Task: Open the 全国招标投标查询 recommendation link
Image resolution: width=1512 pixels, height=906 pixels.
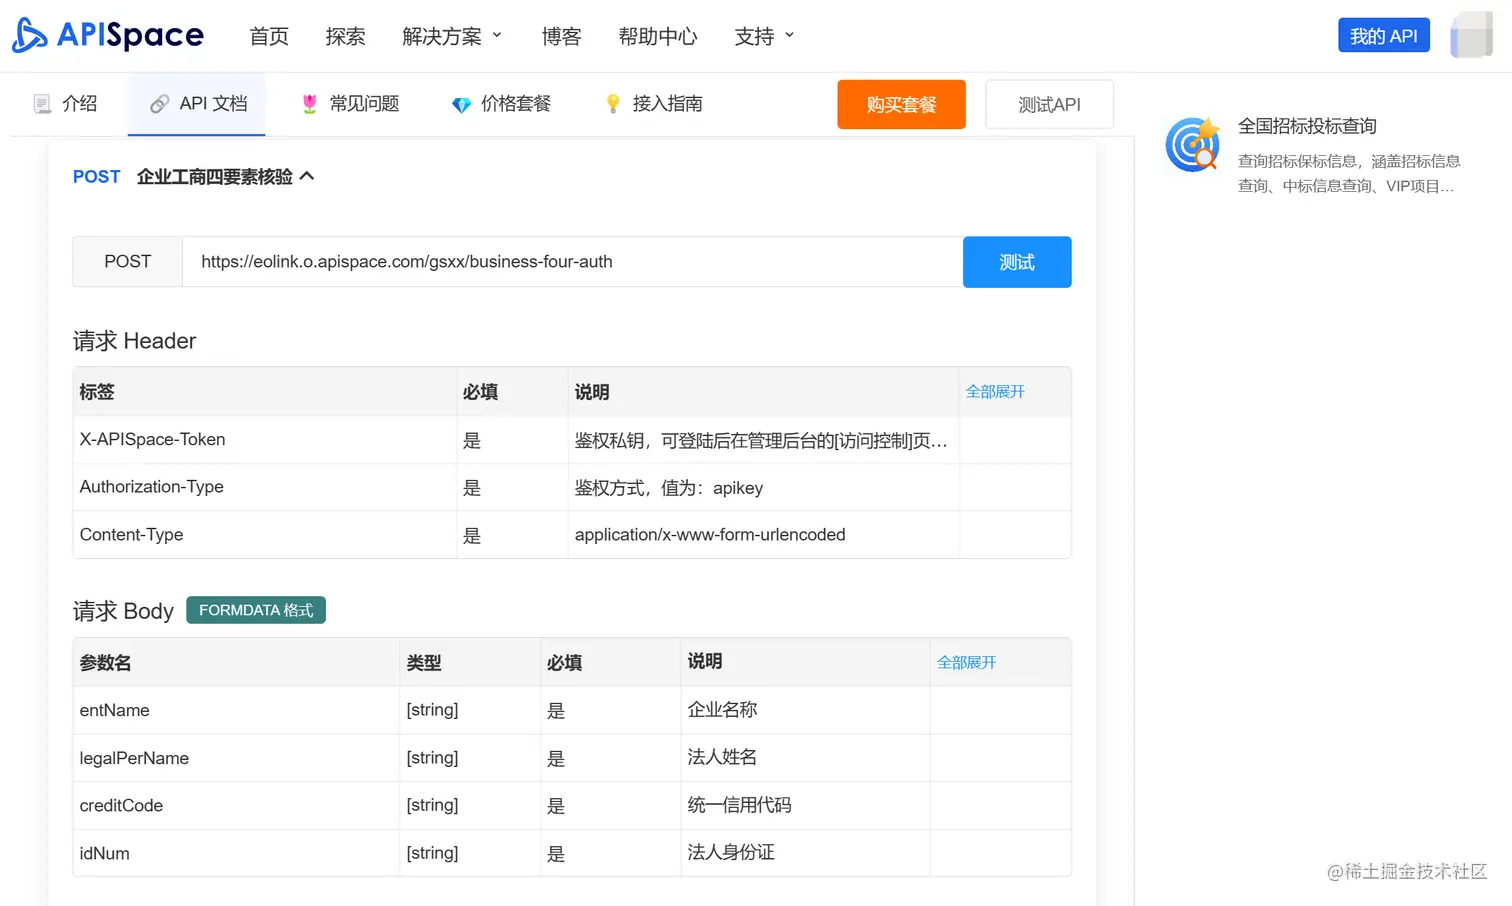Action: click(1307, 126)
